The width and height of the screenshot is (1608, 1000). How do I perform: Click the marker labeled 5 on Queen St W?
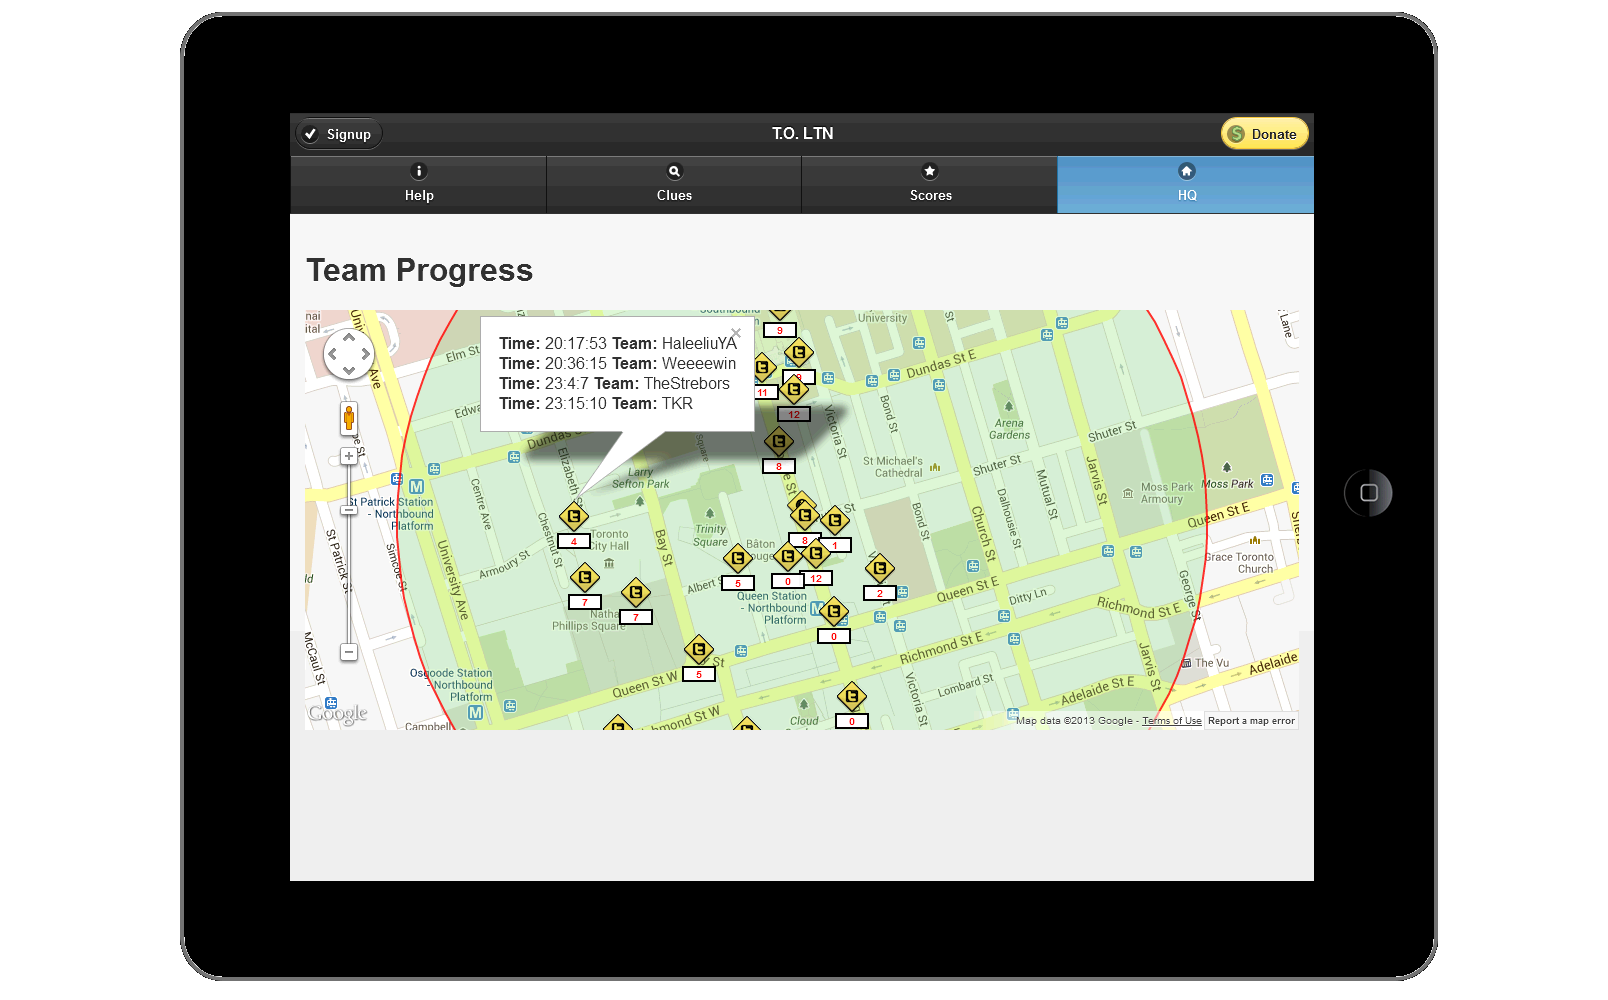pyautogui.click(x=699, y=650)
